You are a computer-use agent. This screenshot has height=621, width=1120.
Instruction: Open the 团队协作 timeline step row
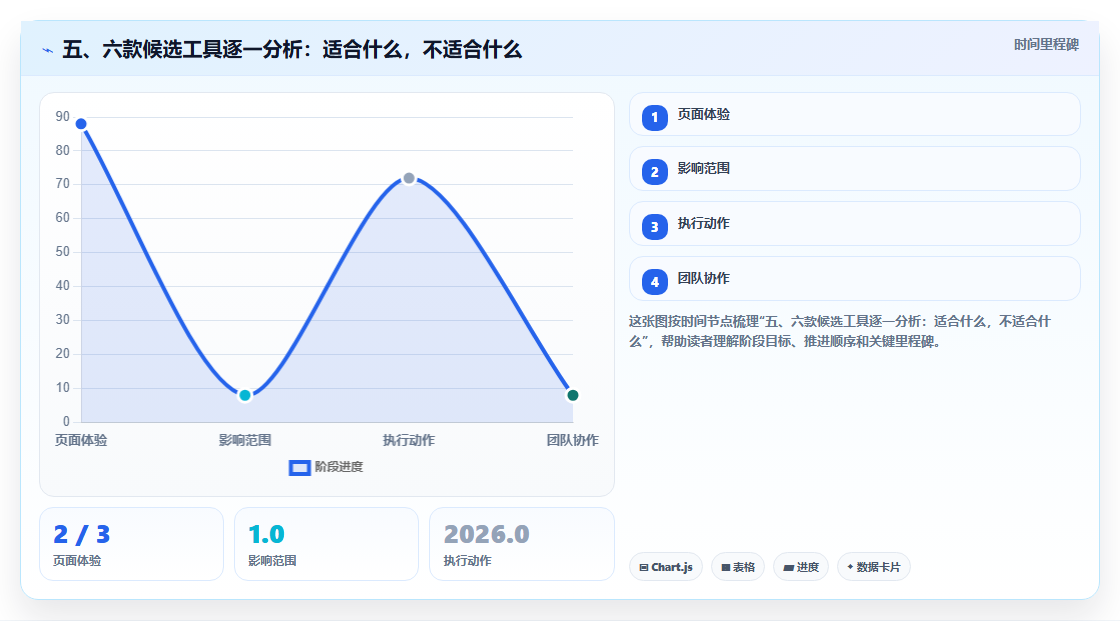coord(854,279)
